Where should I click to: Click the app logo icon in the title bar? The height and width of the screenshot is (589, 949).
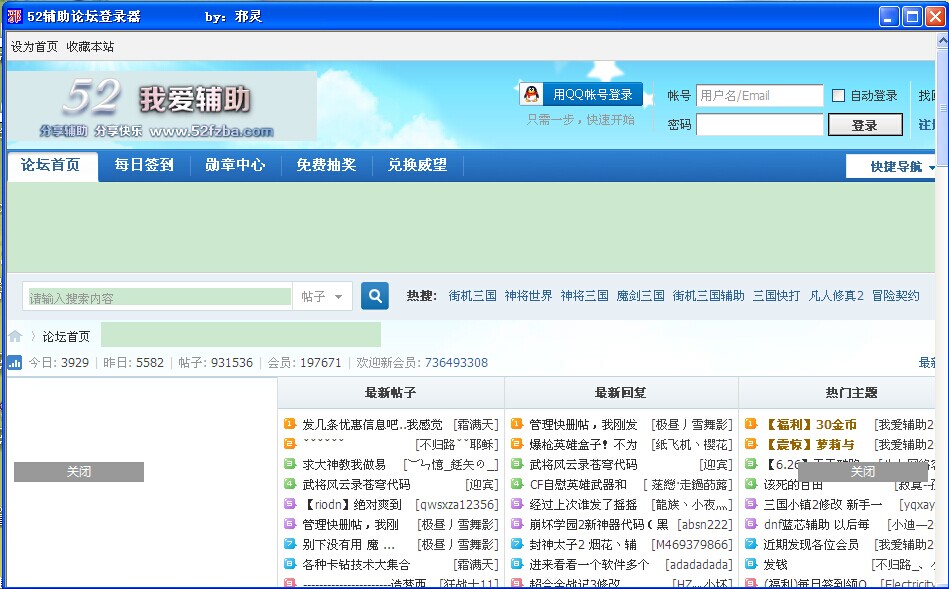pyautogui.click(x=14, y=16)
